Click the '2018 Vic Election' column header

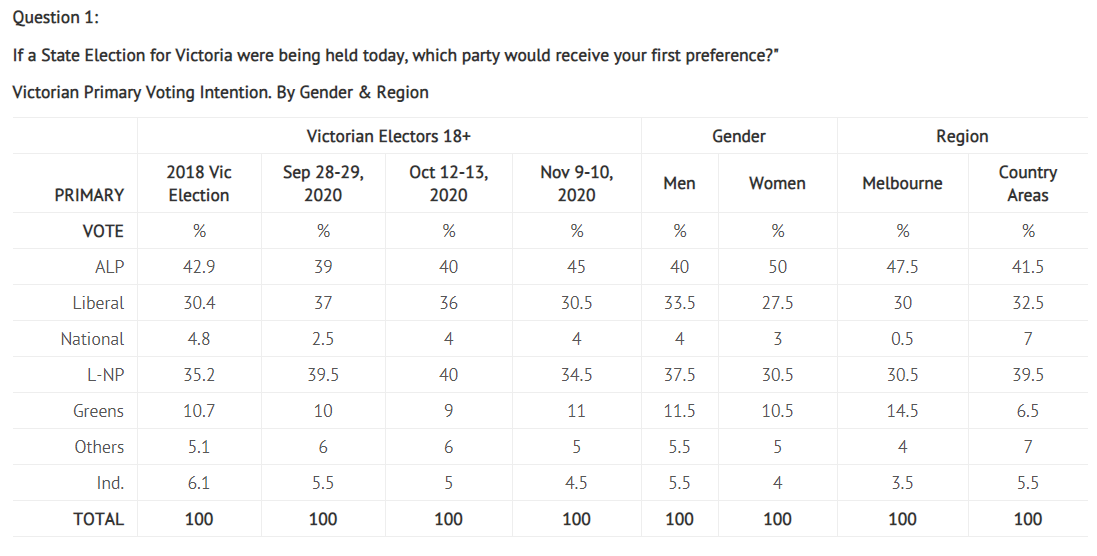(199, 184)
